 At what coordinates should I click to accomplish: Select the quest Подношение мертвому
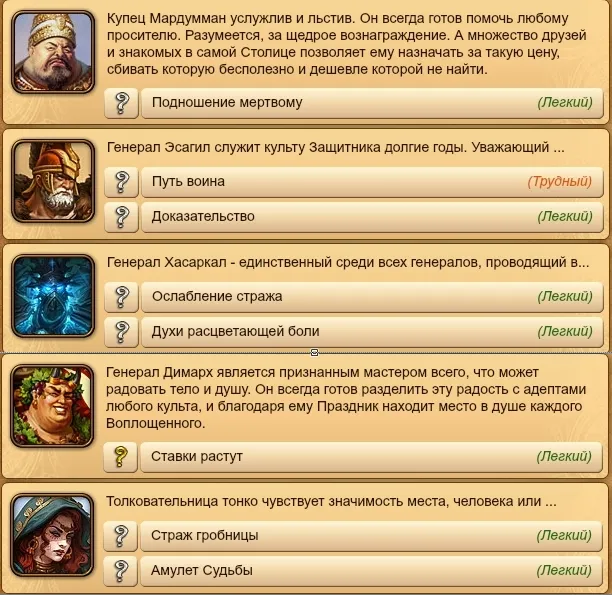point(372,103)
